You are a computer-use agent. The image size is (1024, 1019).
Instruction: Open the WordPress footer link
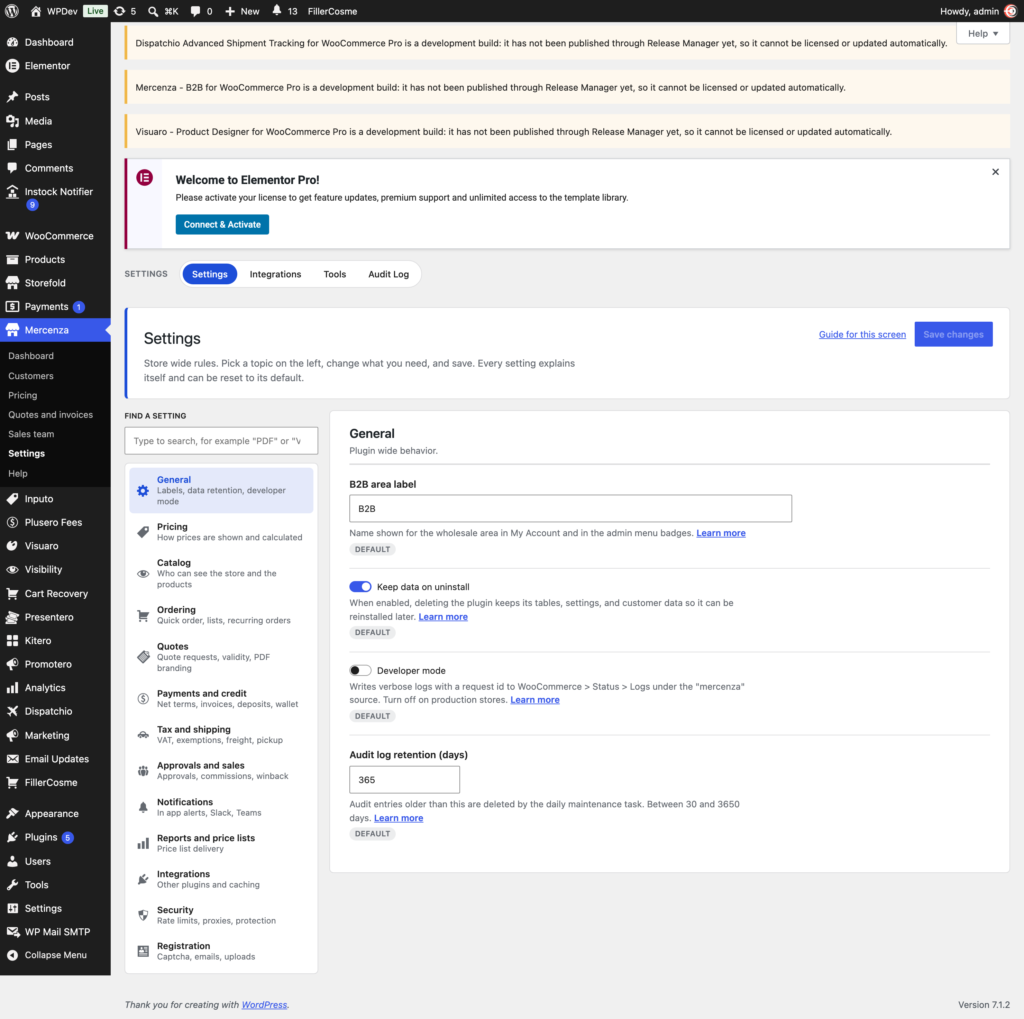point(264,1005)
